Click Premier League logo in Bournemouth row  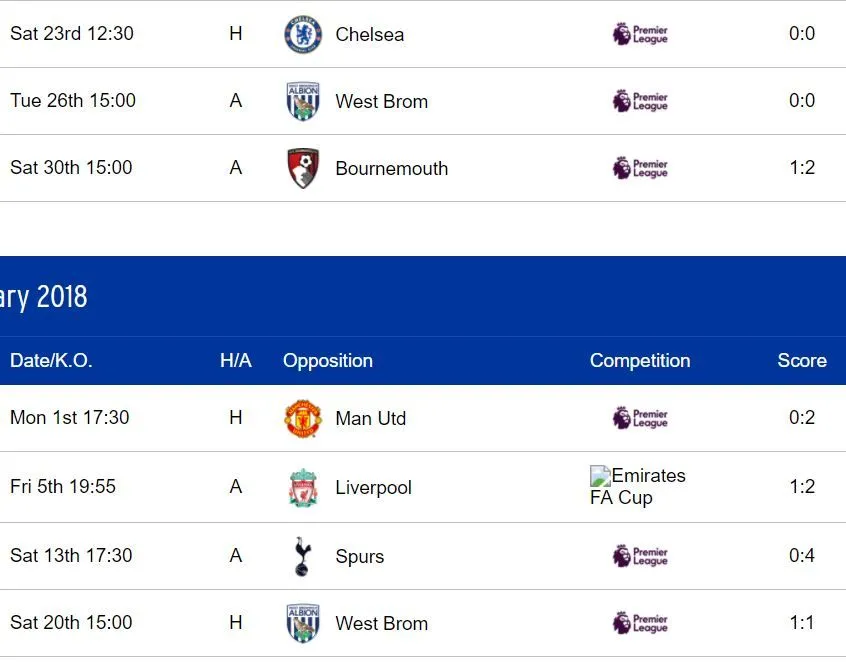640,168
